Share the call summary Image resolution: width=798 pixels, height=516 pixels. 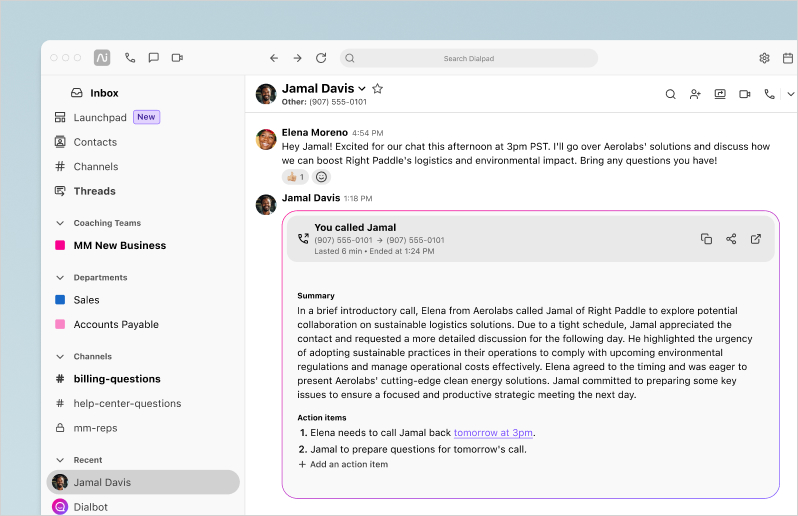point(731,239)
